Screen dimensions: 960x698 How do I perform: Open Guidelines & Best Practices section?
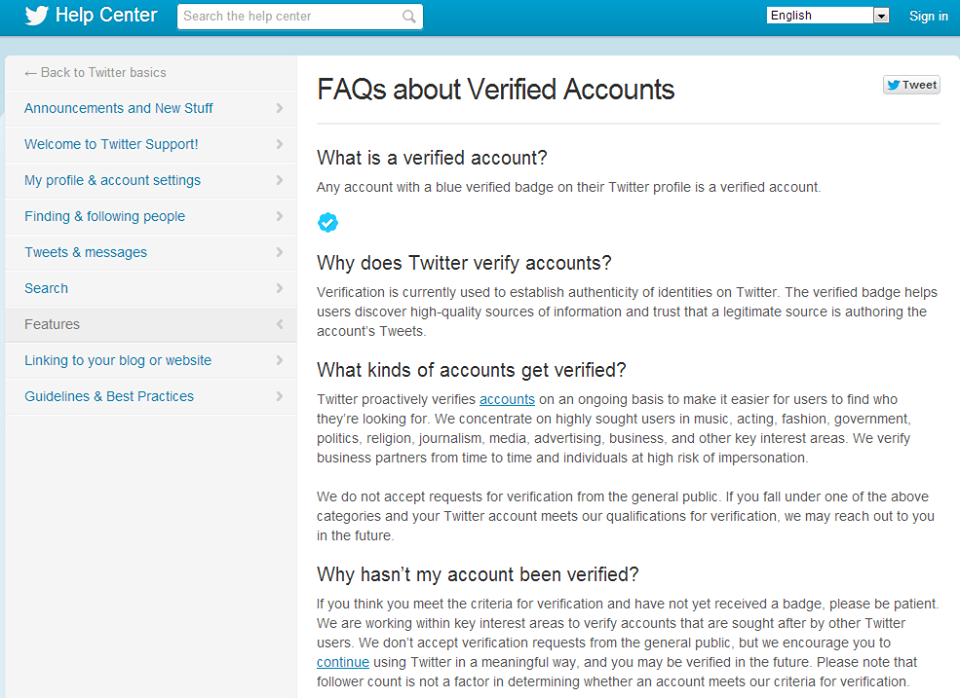(109, 396)
